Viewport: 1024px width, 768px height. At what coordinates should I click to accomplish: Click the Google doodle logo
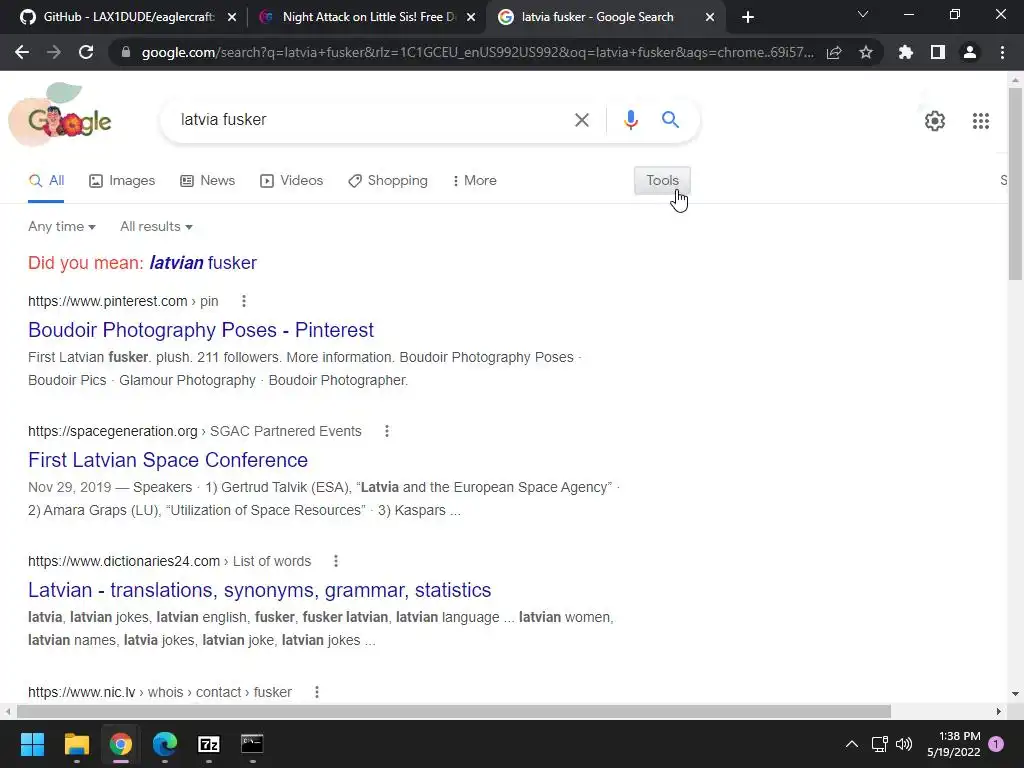[61, 115]
